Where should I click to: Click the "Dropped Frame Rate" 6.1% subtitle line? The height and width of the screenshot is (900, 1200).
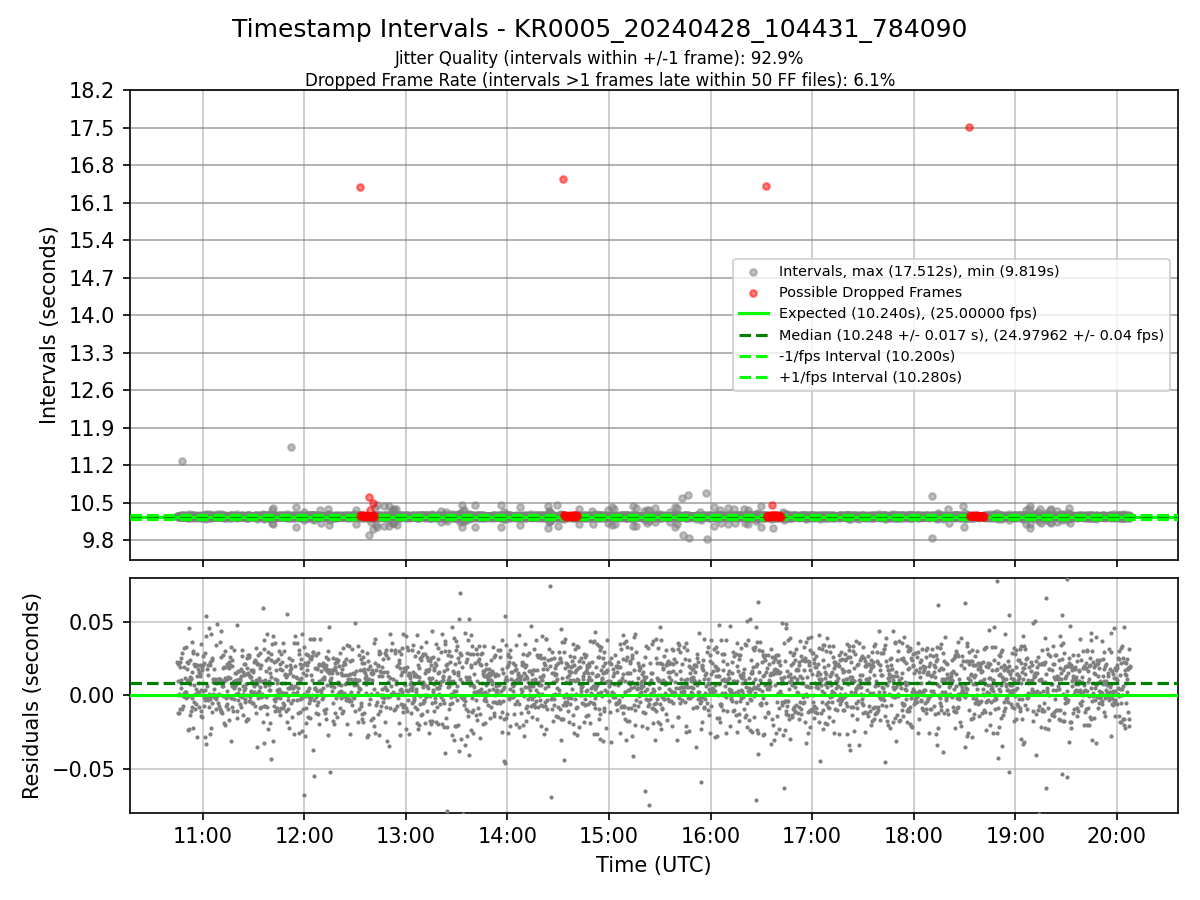599,80
